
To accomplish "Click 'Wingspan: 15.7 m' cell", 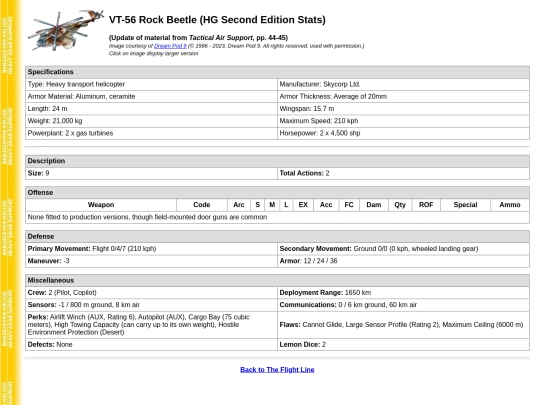I will click(x=403, y=109).
